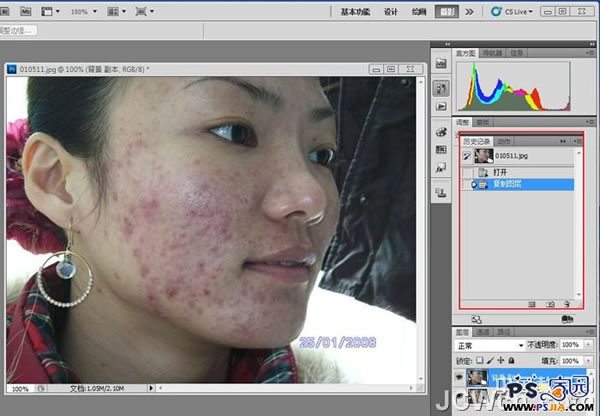Screen dimensions: 600x416
Task: Select the 基本功能 workspace button
Action: pyautogui.click(x=355, y=11)
